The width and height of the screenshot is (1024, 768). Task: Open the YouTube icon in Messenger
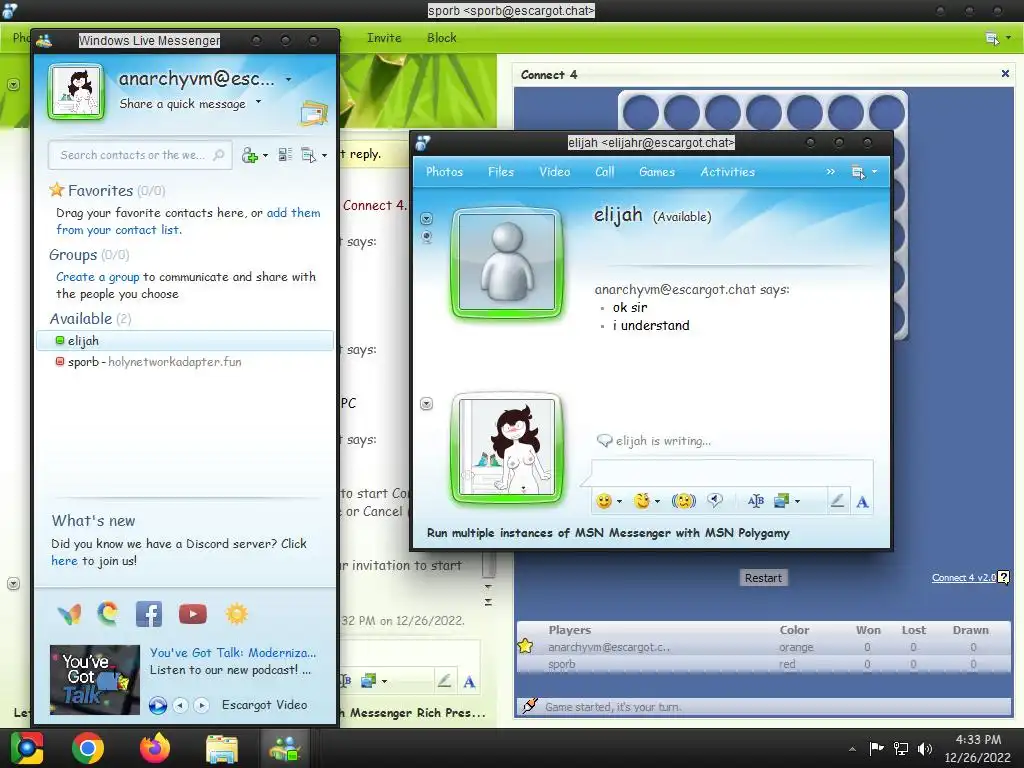(193, 614)
